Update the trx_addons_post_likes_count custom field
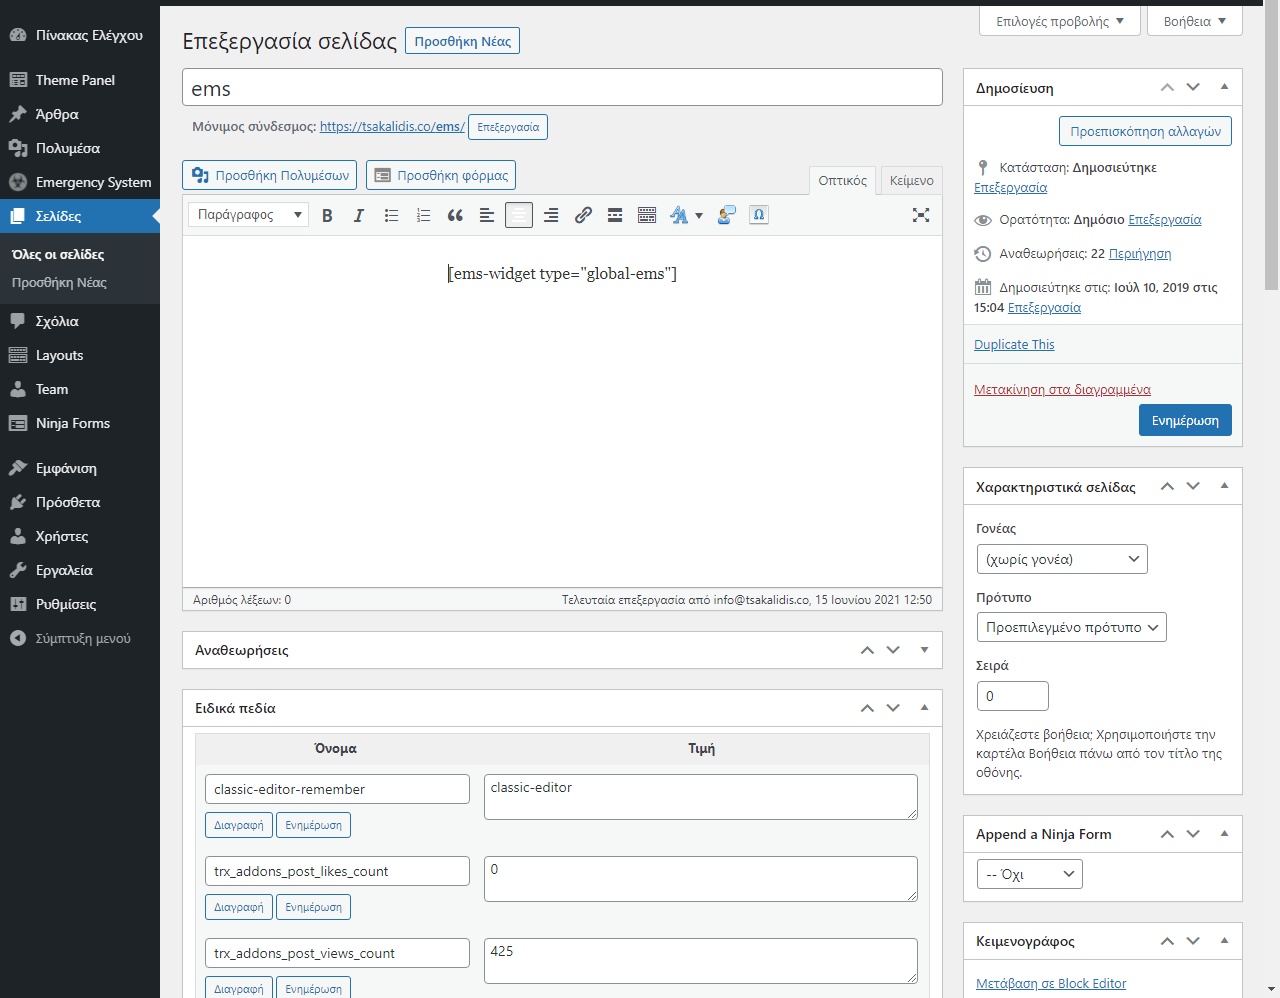Viewport: 1280px width, 998px height. point(313,907)
